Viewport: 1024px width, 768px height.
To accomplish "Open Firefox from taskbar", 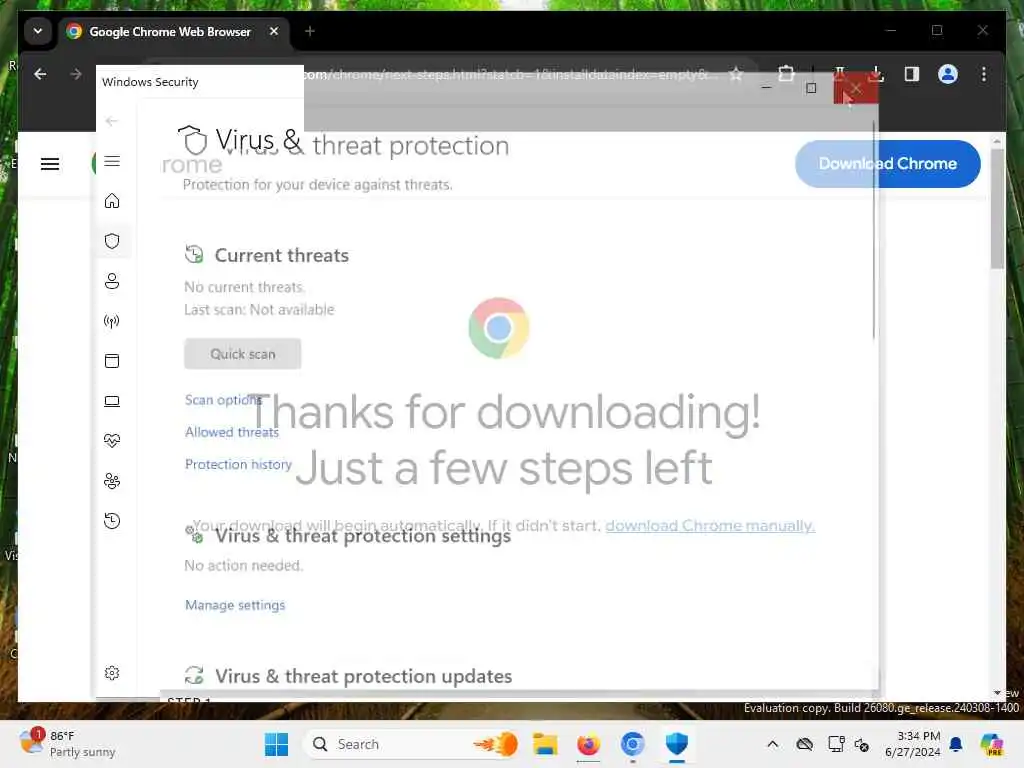I will (588, 744).
